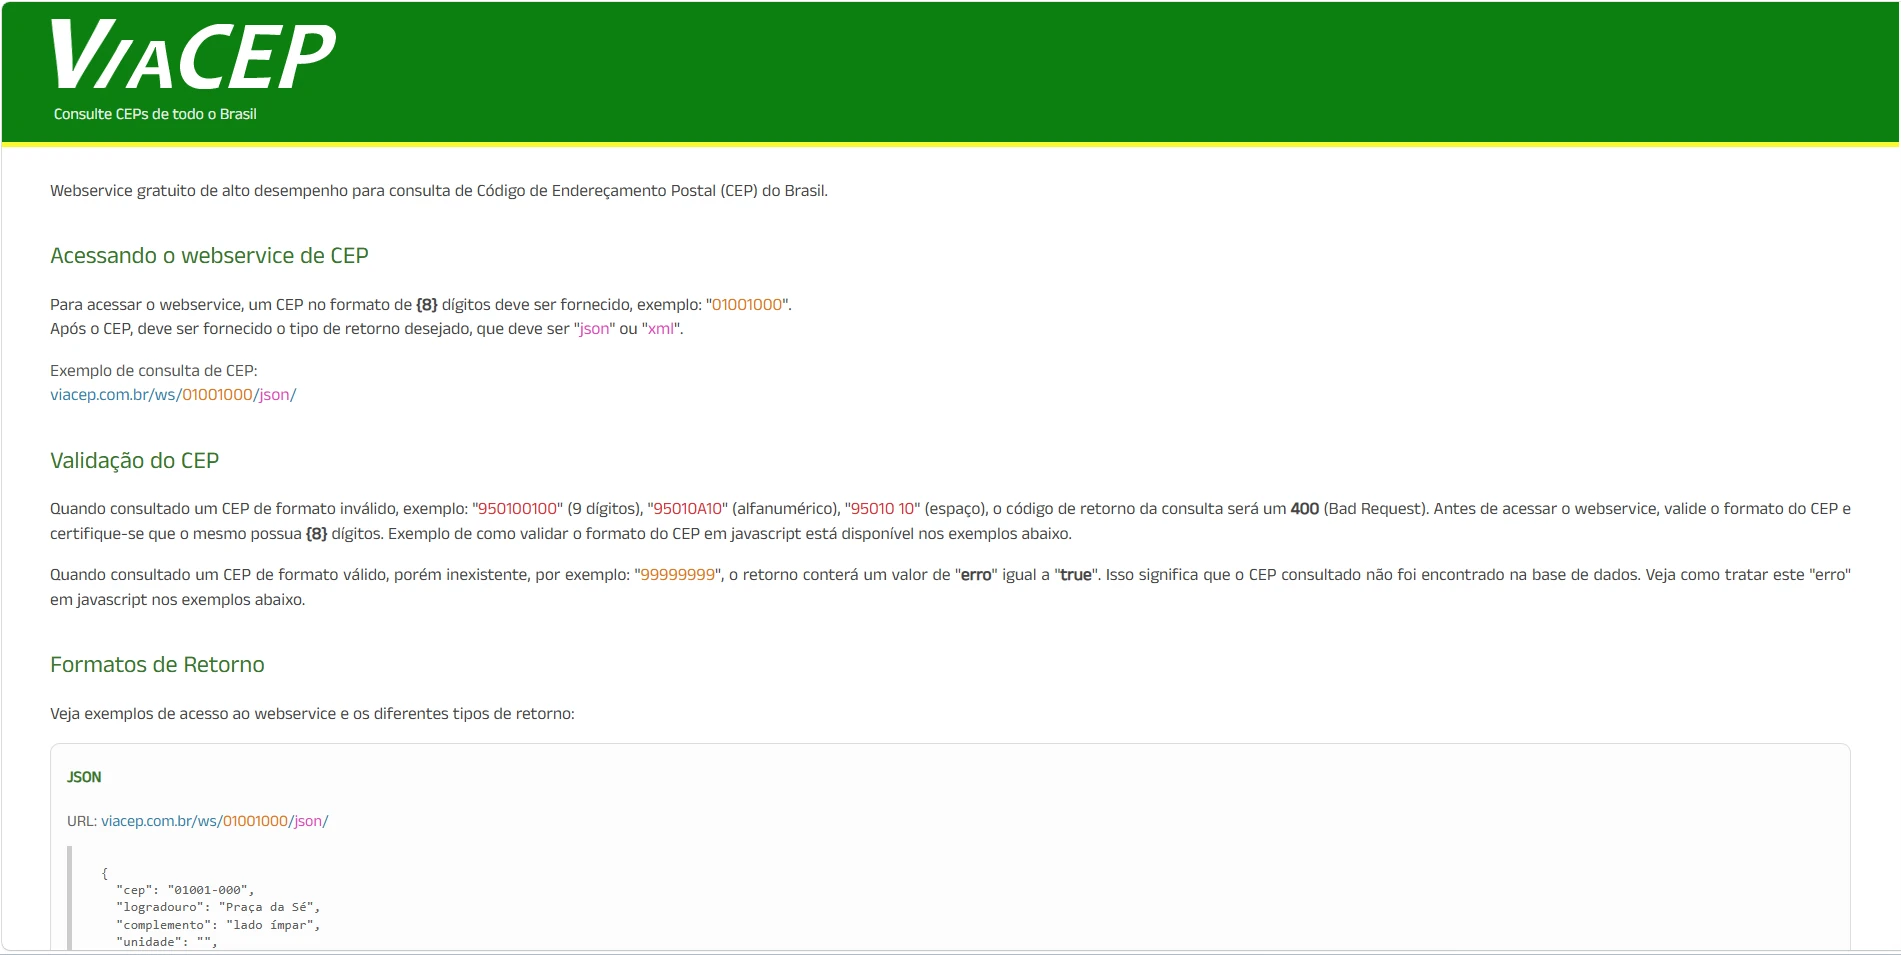Click the orange "01001000" example CEP text
1901x955 pixels.
click(x=747, y=305)
